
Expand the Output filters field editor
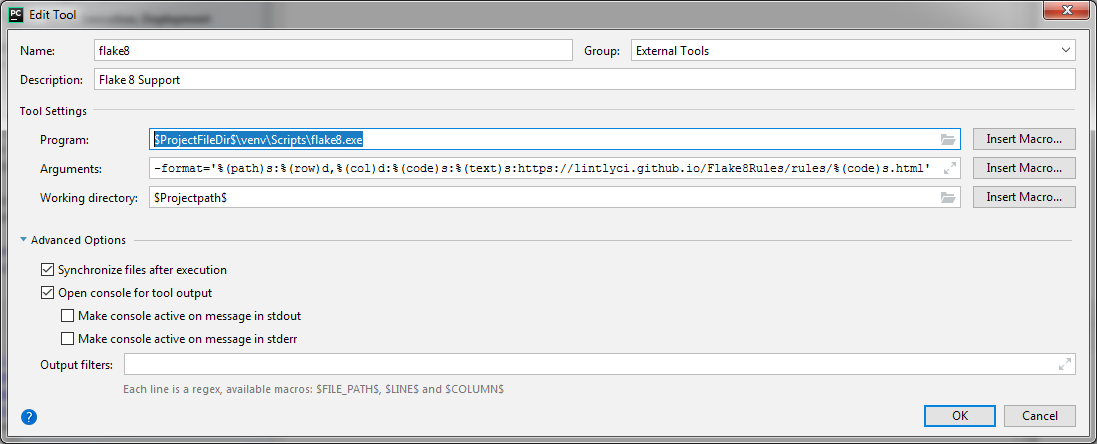(x=1064, y=365)
